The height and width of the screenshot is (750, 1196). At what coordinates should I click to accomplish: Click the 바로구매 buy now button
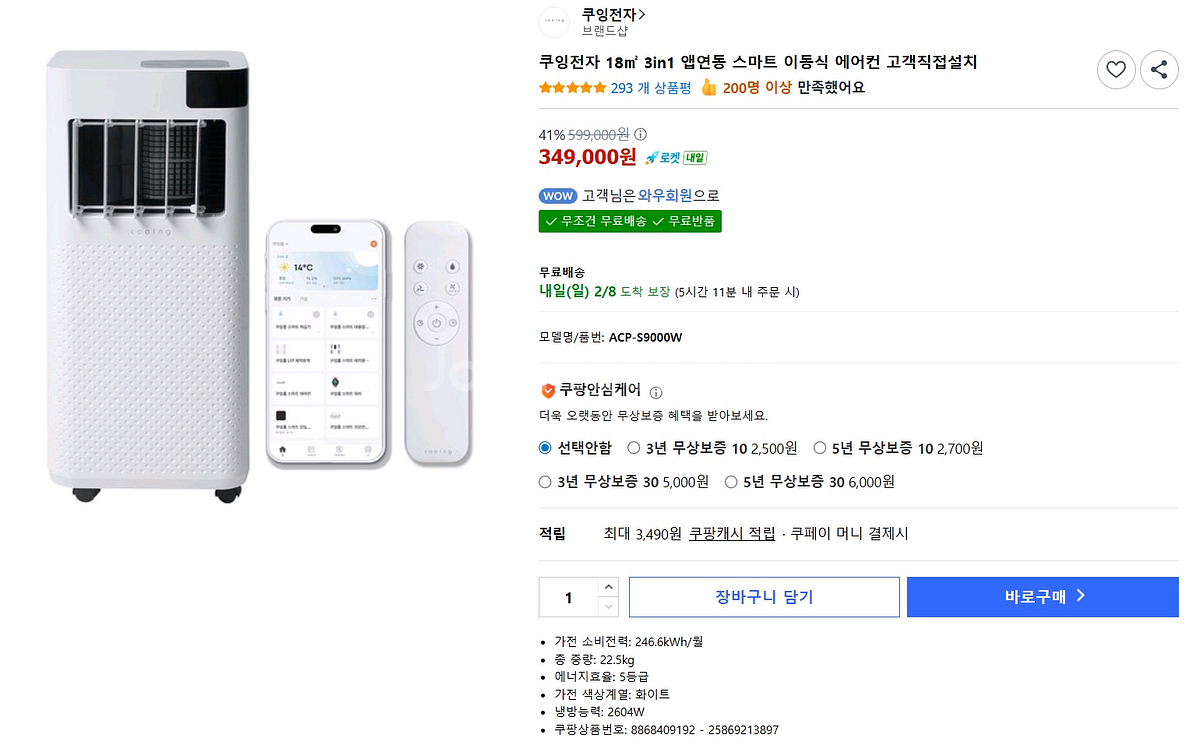click(1044, 597)
